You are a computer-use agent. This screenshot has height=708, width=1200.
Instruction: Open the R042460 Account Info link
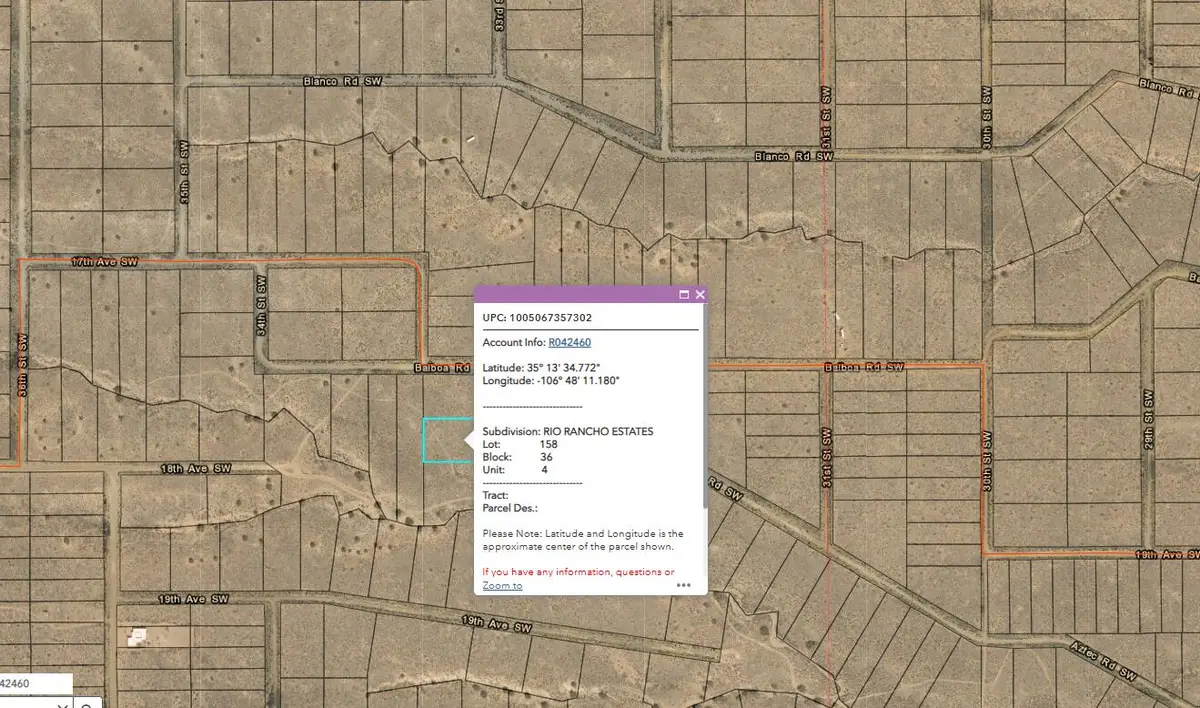[569, 342]
